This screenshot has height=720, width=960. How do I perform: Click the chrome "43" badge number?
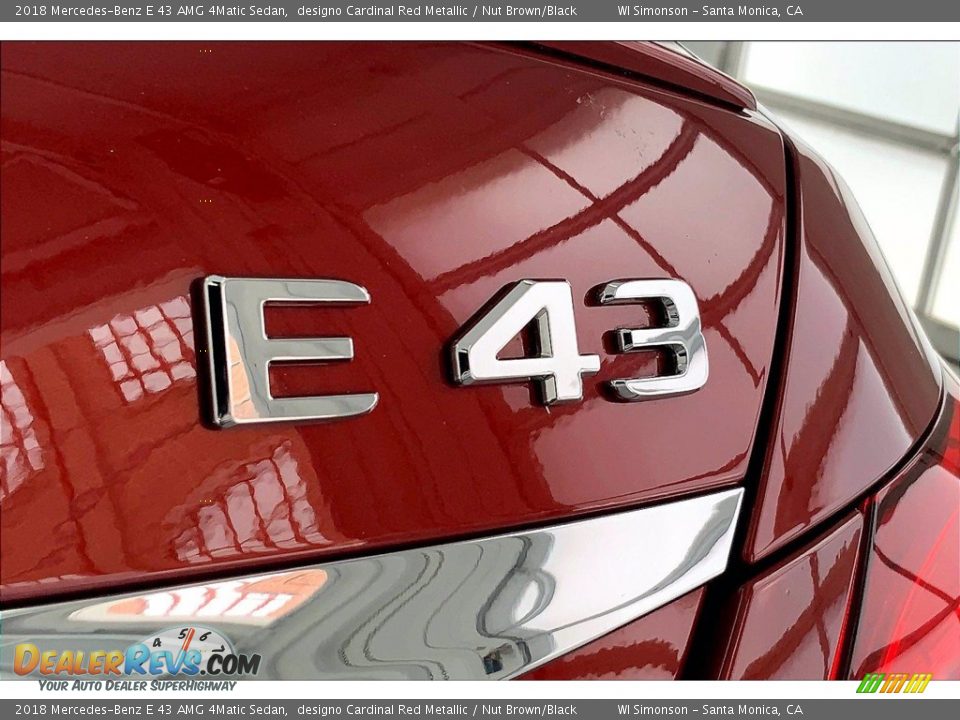pos(580,340)
